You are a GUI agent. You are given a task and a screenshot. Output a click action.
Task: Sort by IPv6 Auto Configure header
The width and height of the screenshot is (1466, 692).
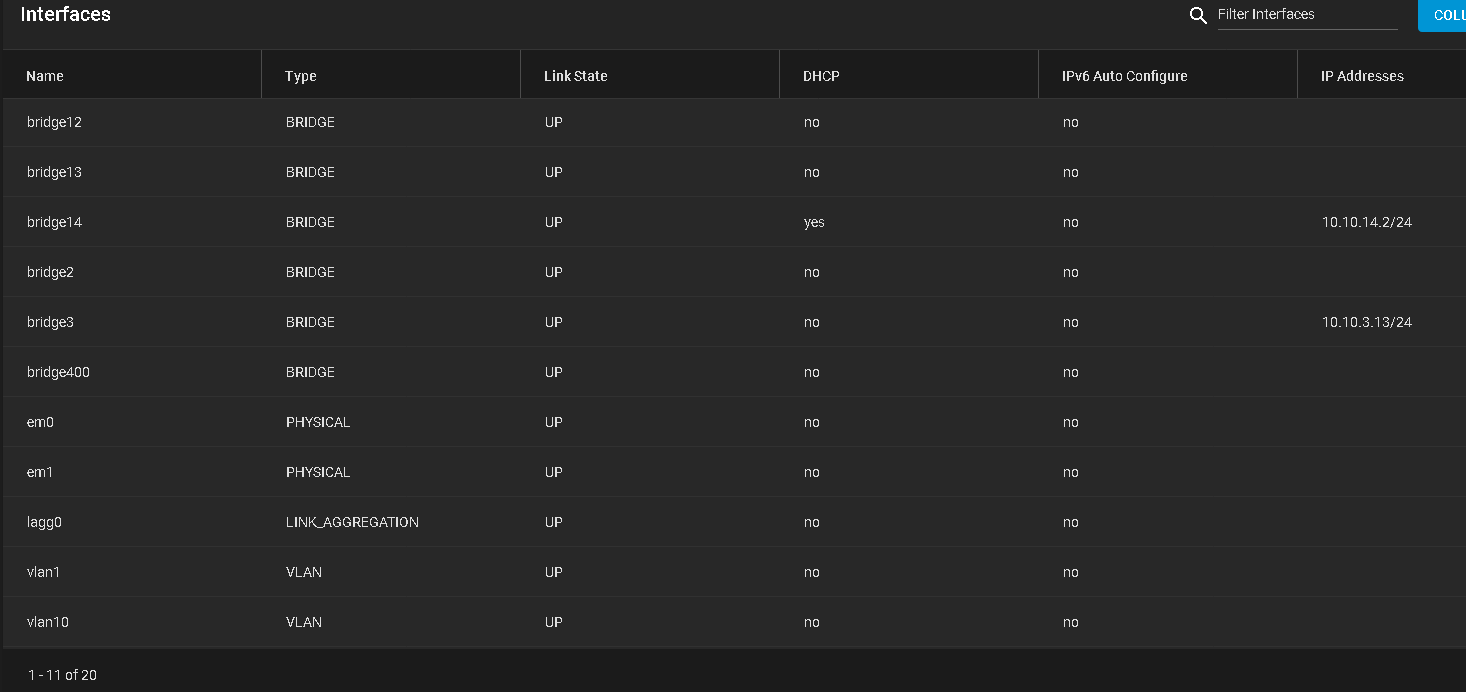pos(1125,76)
